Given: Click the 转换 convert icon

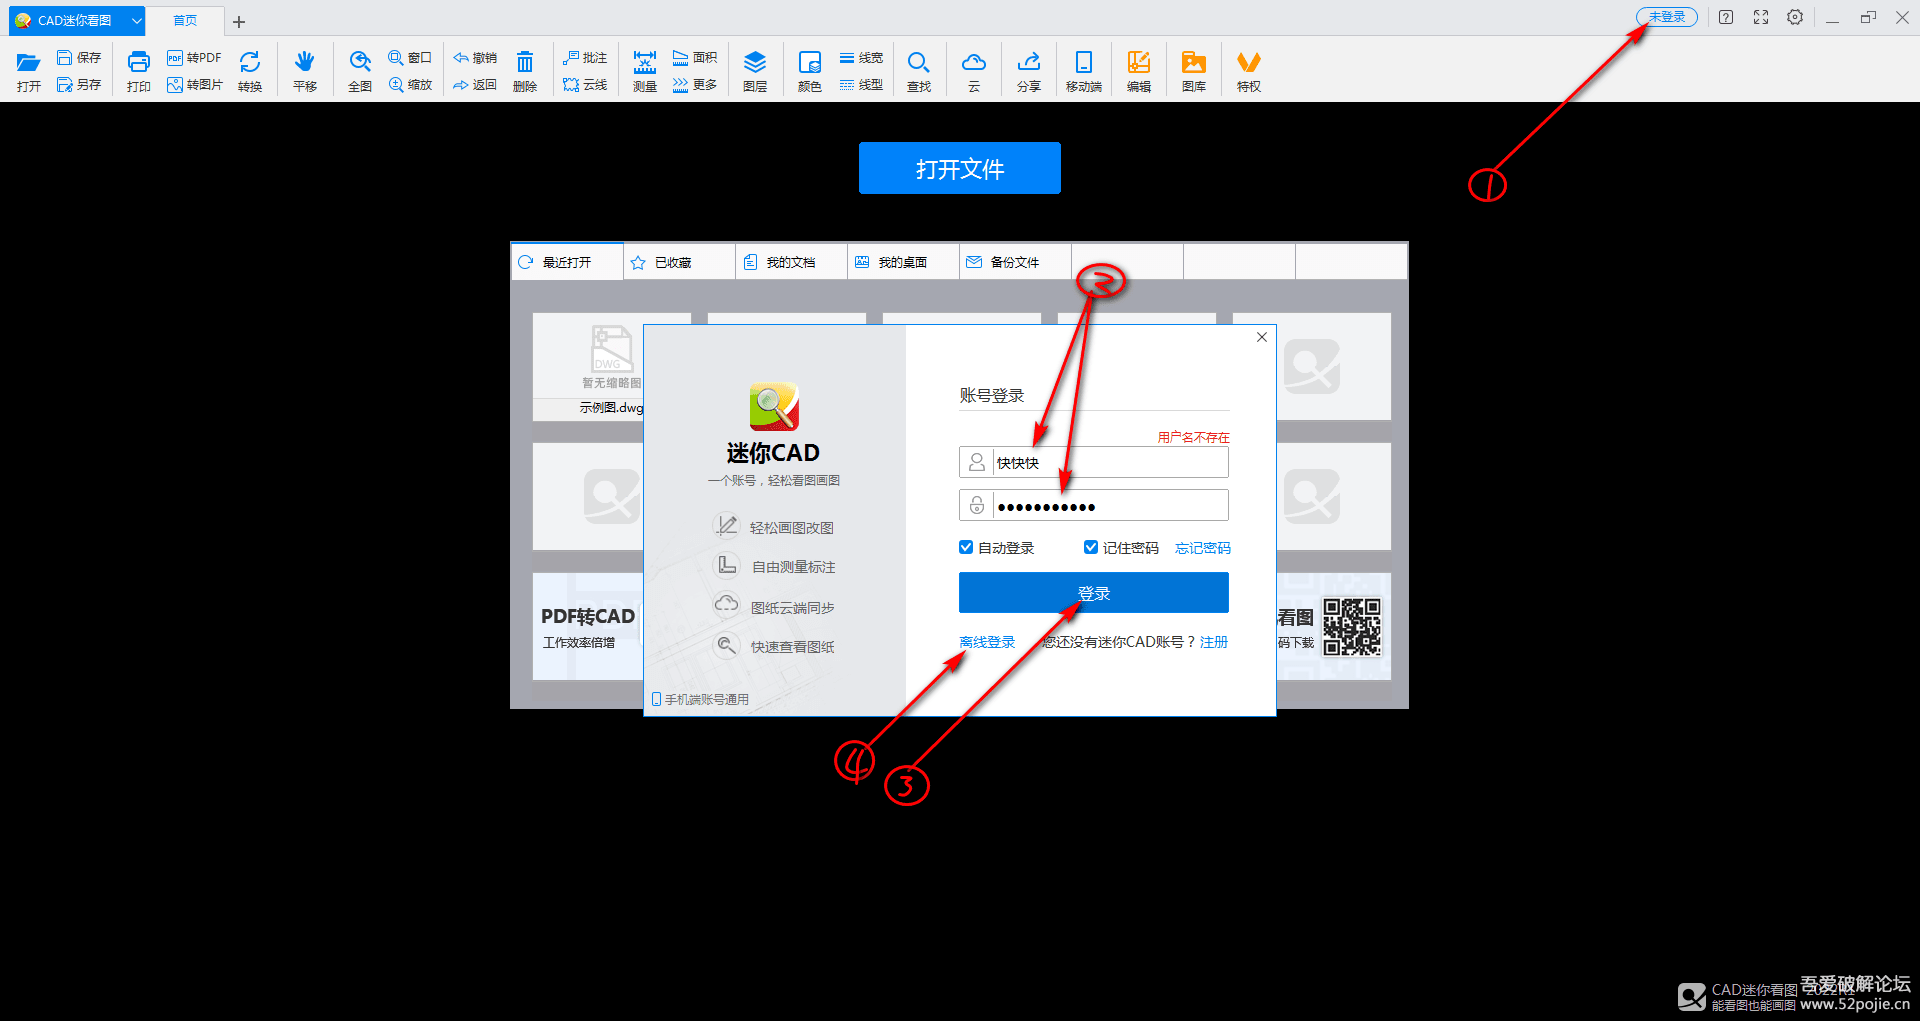Looking at the screenshot, I should point(250,71).
